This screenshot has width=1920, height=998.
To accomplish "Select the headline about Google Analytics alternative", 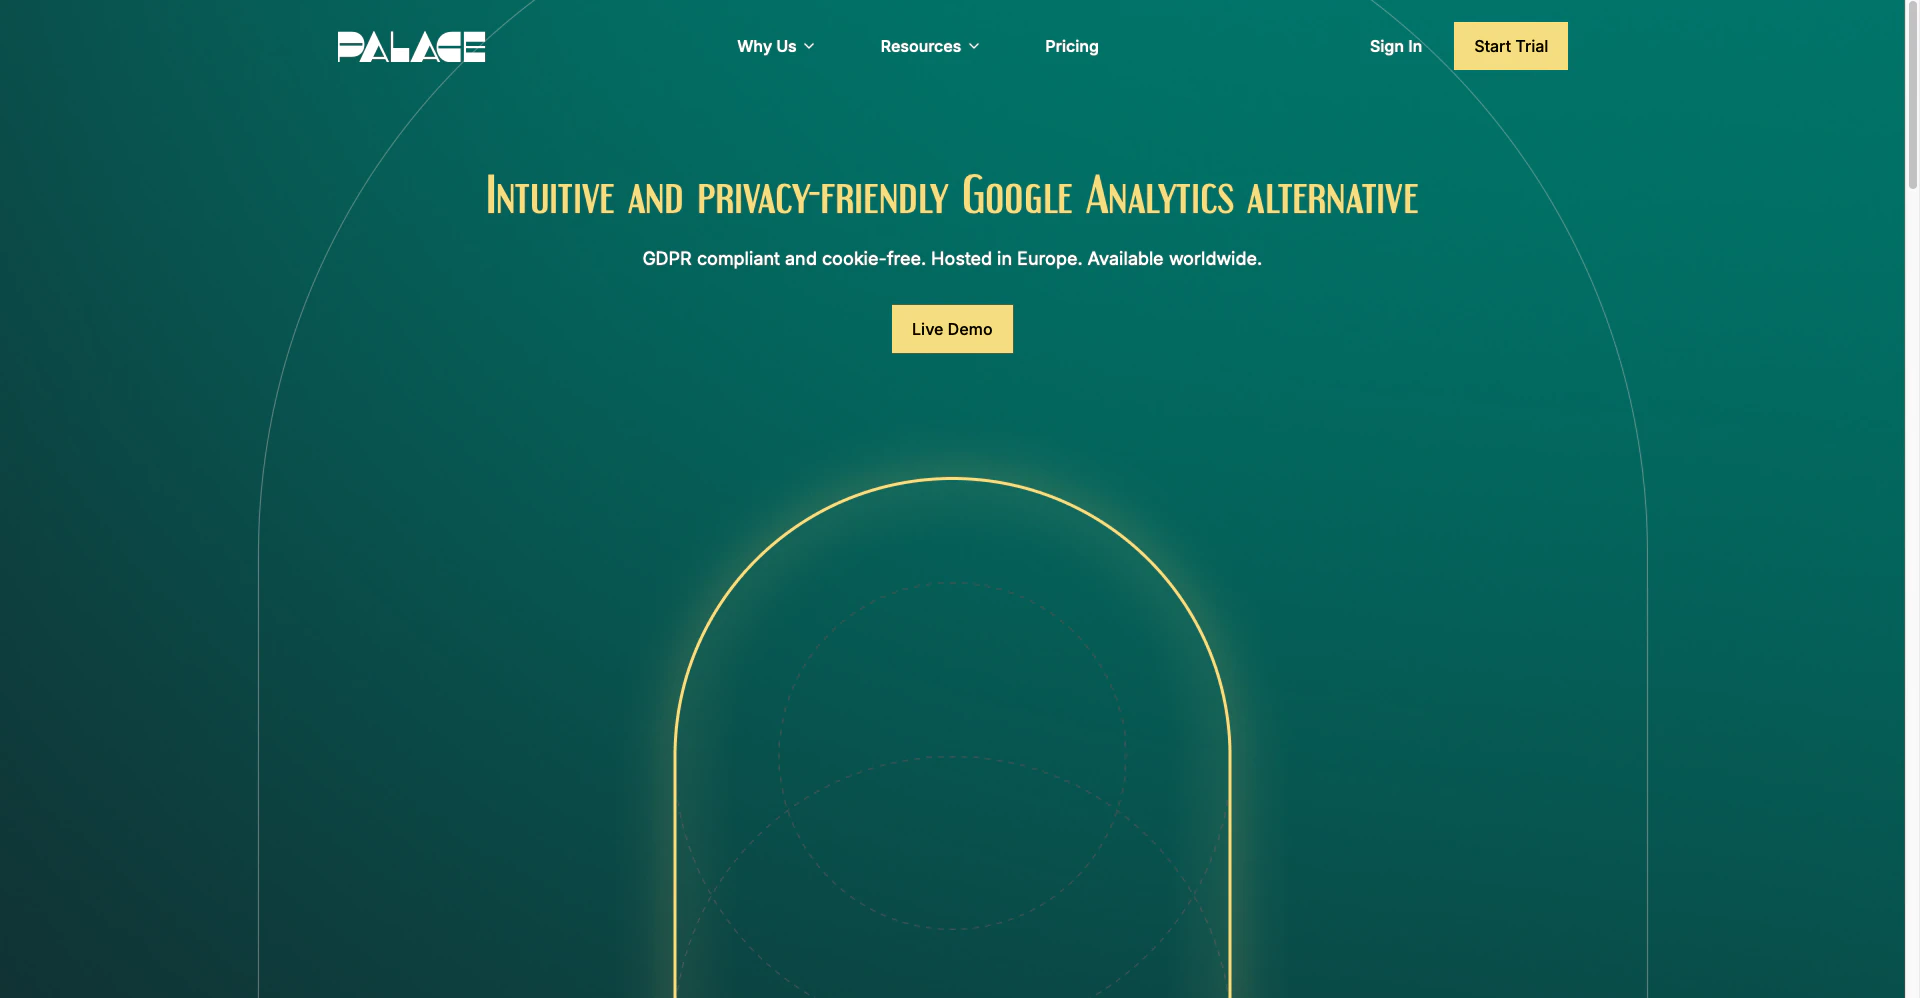I will [x=952, y=195].
